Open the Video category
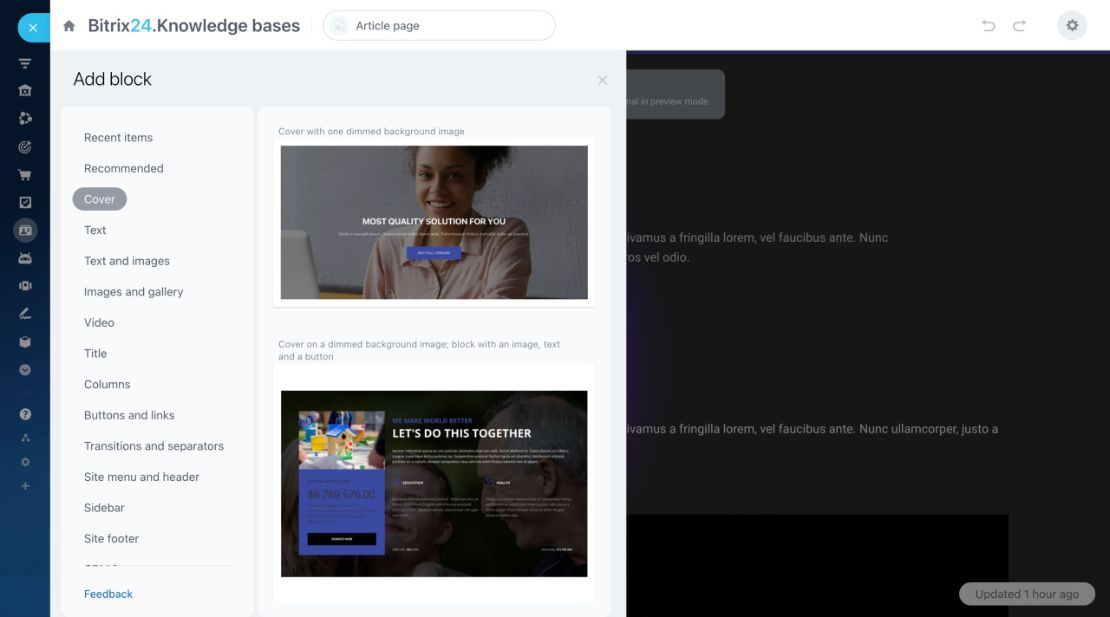Viewport: 1110px width, 617px height. tap(99, 323)
